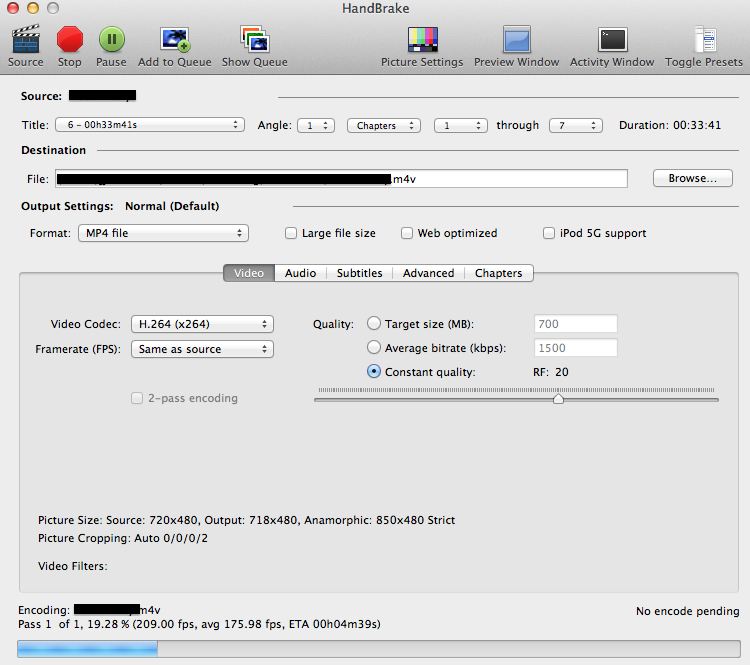Stop the current encode
The width and height of the screenshot is (750, 665).
point(70,39)
